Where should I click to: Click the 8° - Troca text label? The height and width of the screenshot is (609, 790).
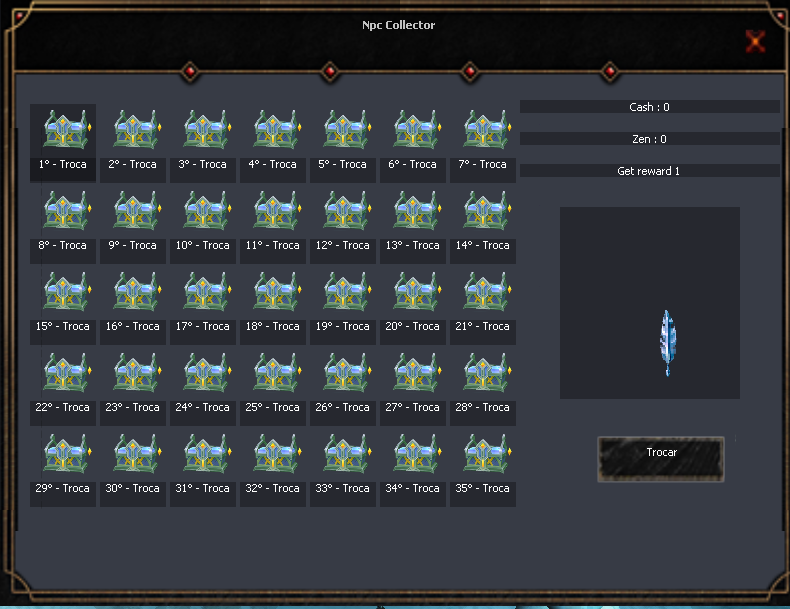tap(62, 245)
